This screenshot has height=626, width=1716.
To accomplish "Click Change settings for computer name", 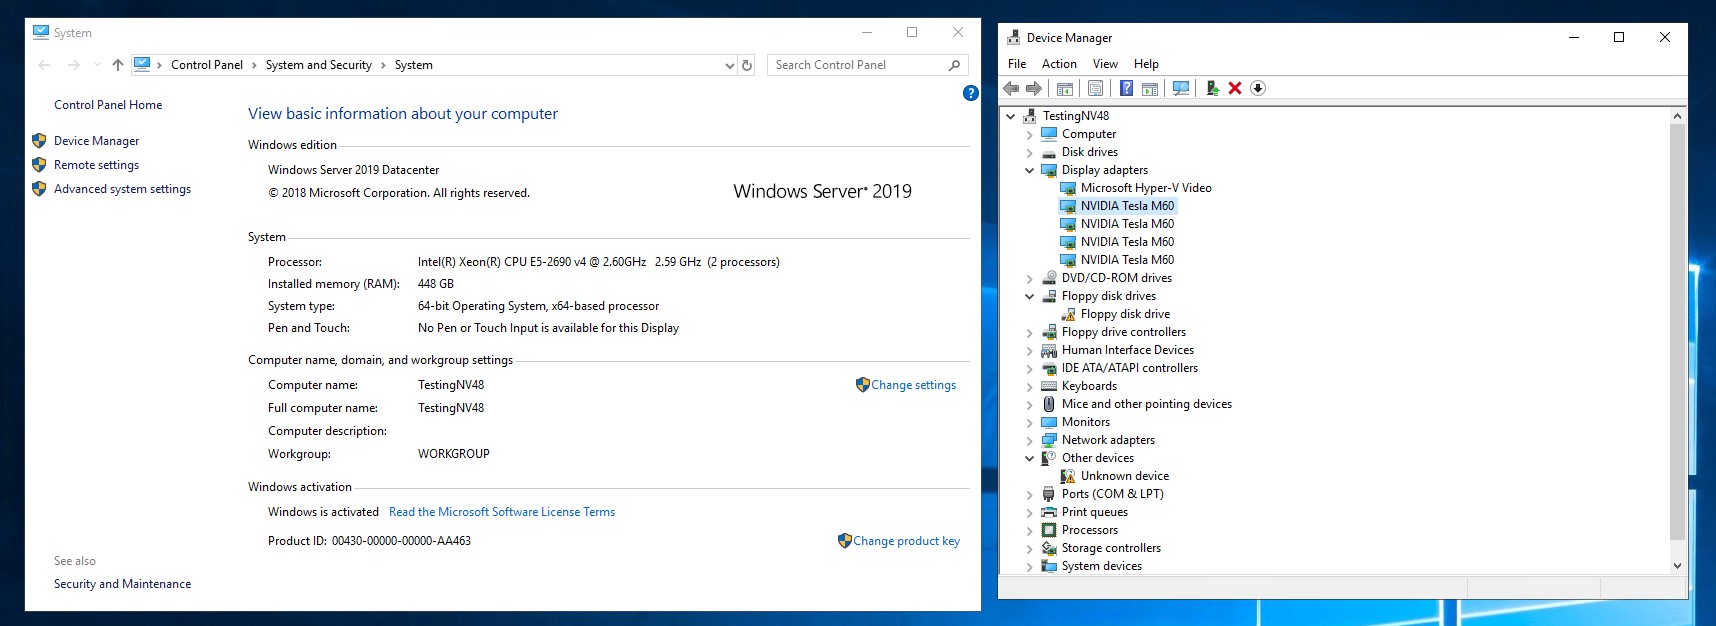I will [x=913, y=385].
